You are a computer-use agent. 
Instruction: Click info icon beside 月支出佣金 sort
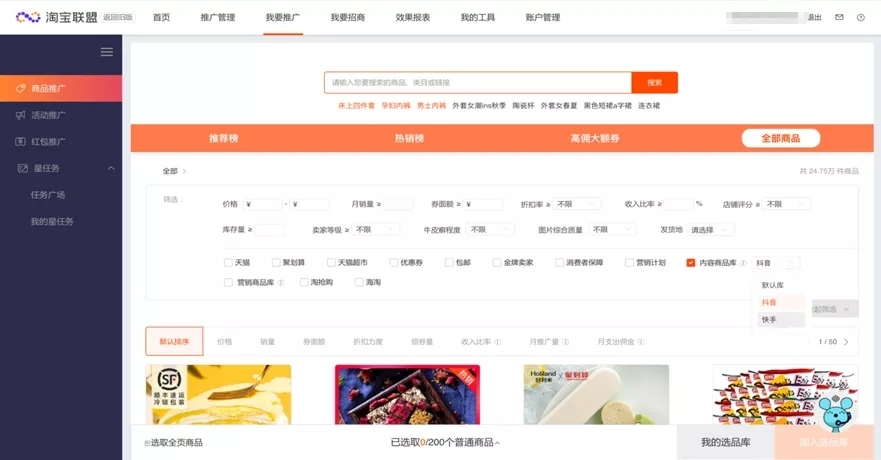[x=641, y=341]
